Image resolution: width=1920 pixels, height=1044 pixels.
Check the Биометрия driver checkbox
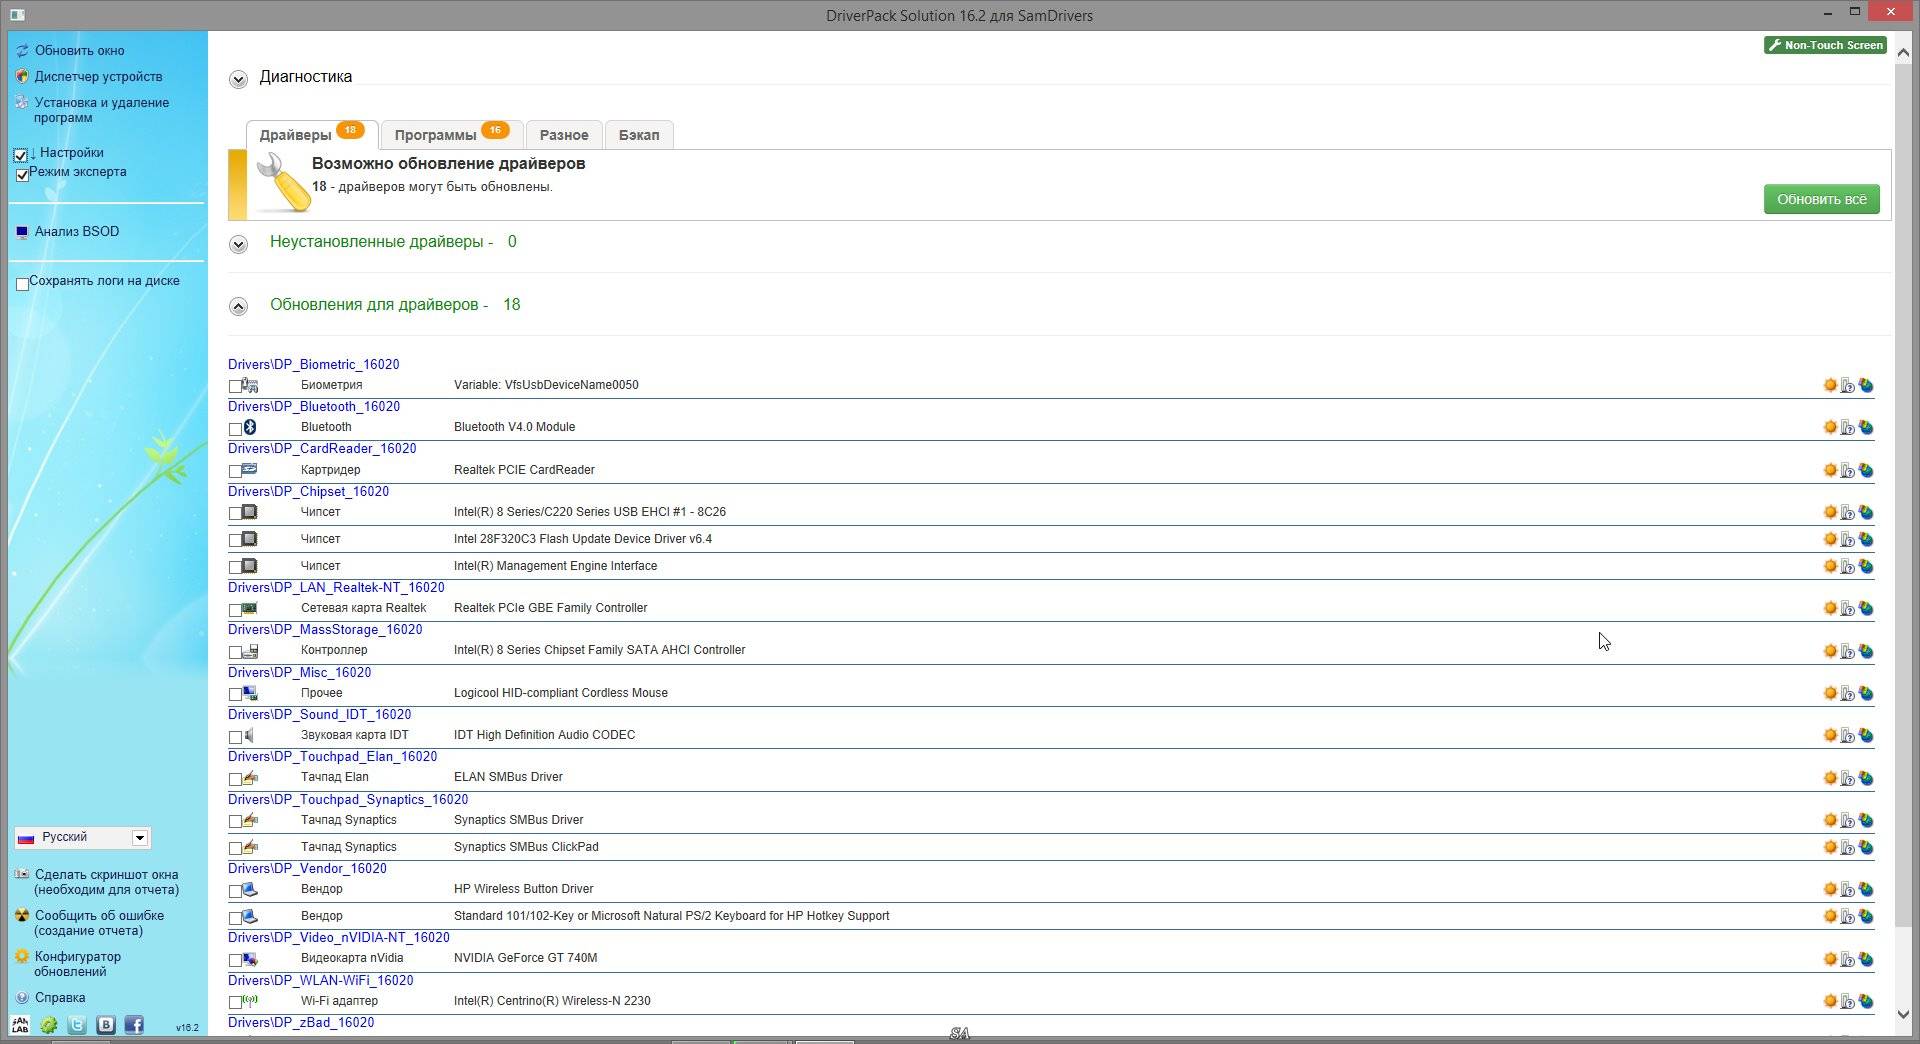point(235,386)
